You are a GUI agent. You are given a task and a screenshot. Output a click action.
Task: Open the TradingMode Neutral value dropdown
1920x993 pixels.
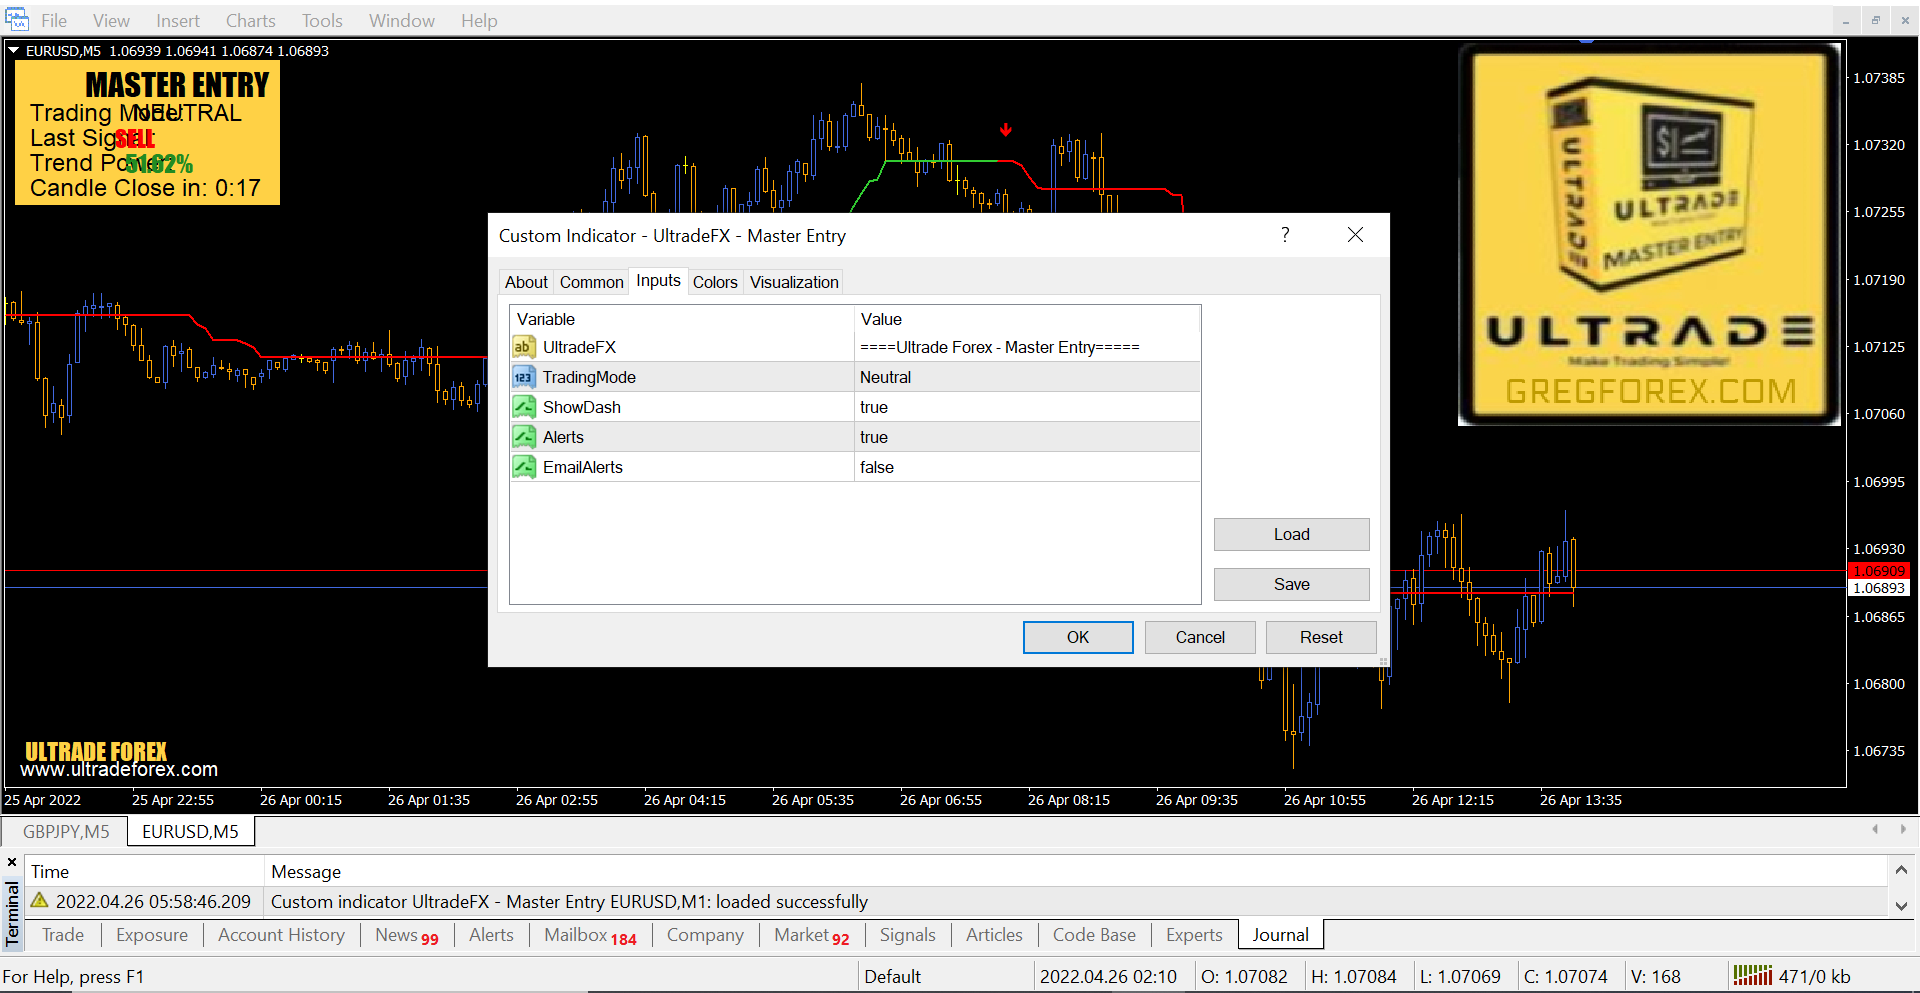tap(1026, 377)
